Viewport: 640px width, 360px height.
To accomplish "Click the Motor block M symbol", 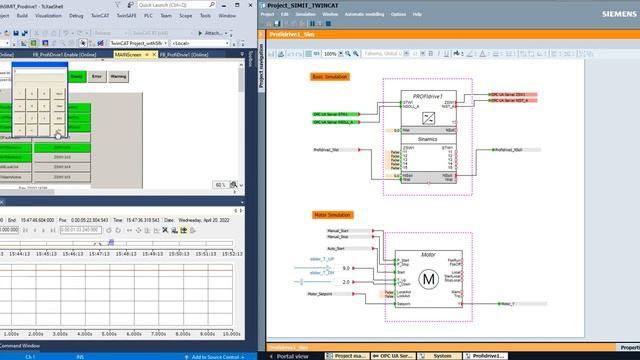I will tap(429, 279).
